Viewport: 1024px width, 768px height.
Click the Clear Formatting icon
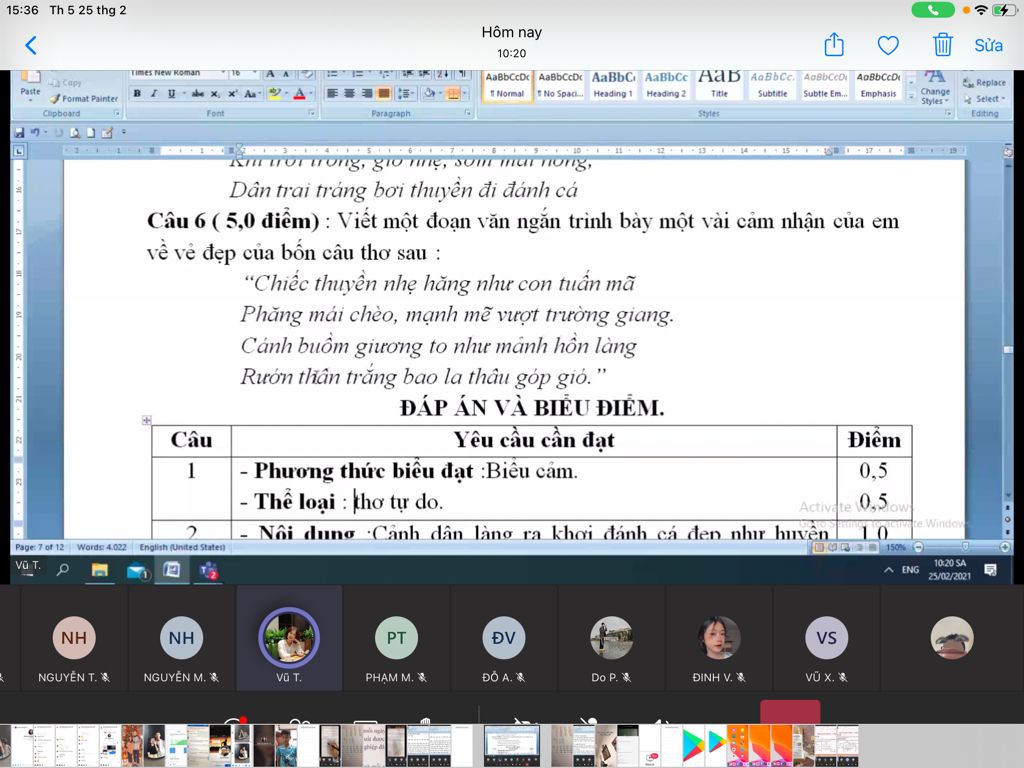[307, 74]
